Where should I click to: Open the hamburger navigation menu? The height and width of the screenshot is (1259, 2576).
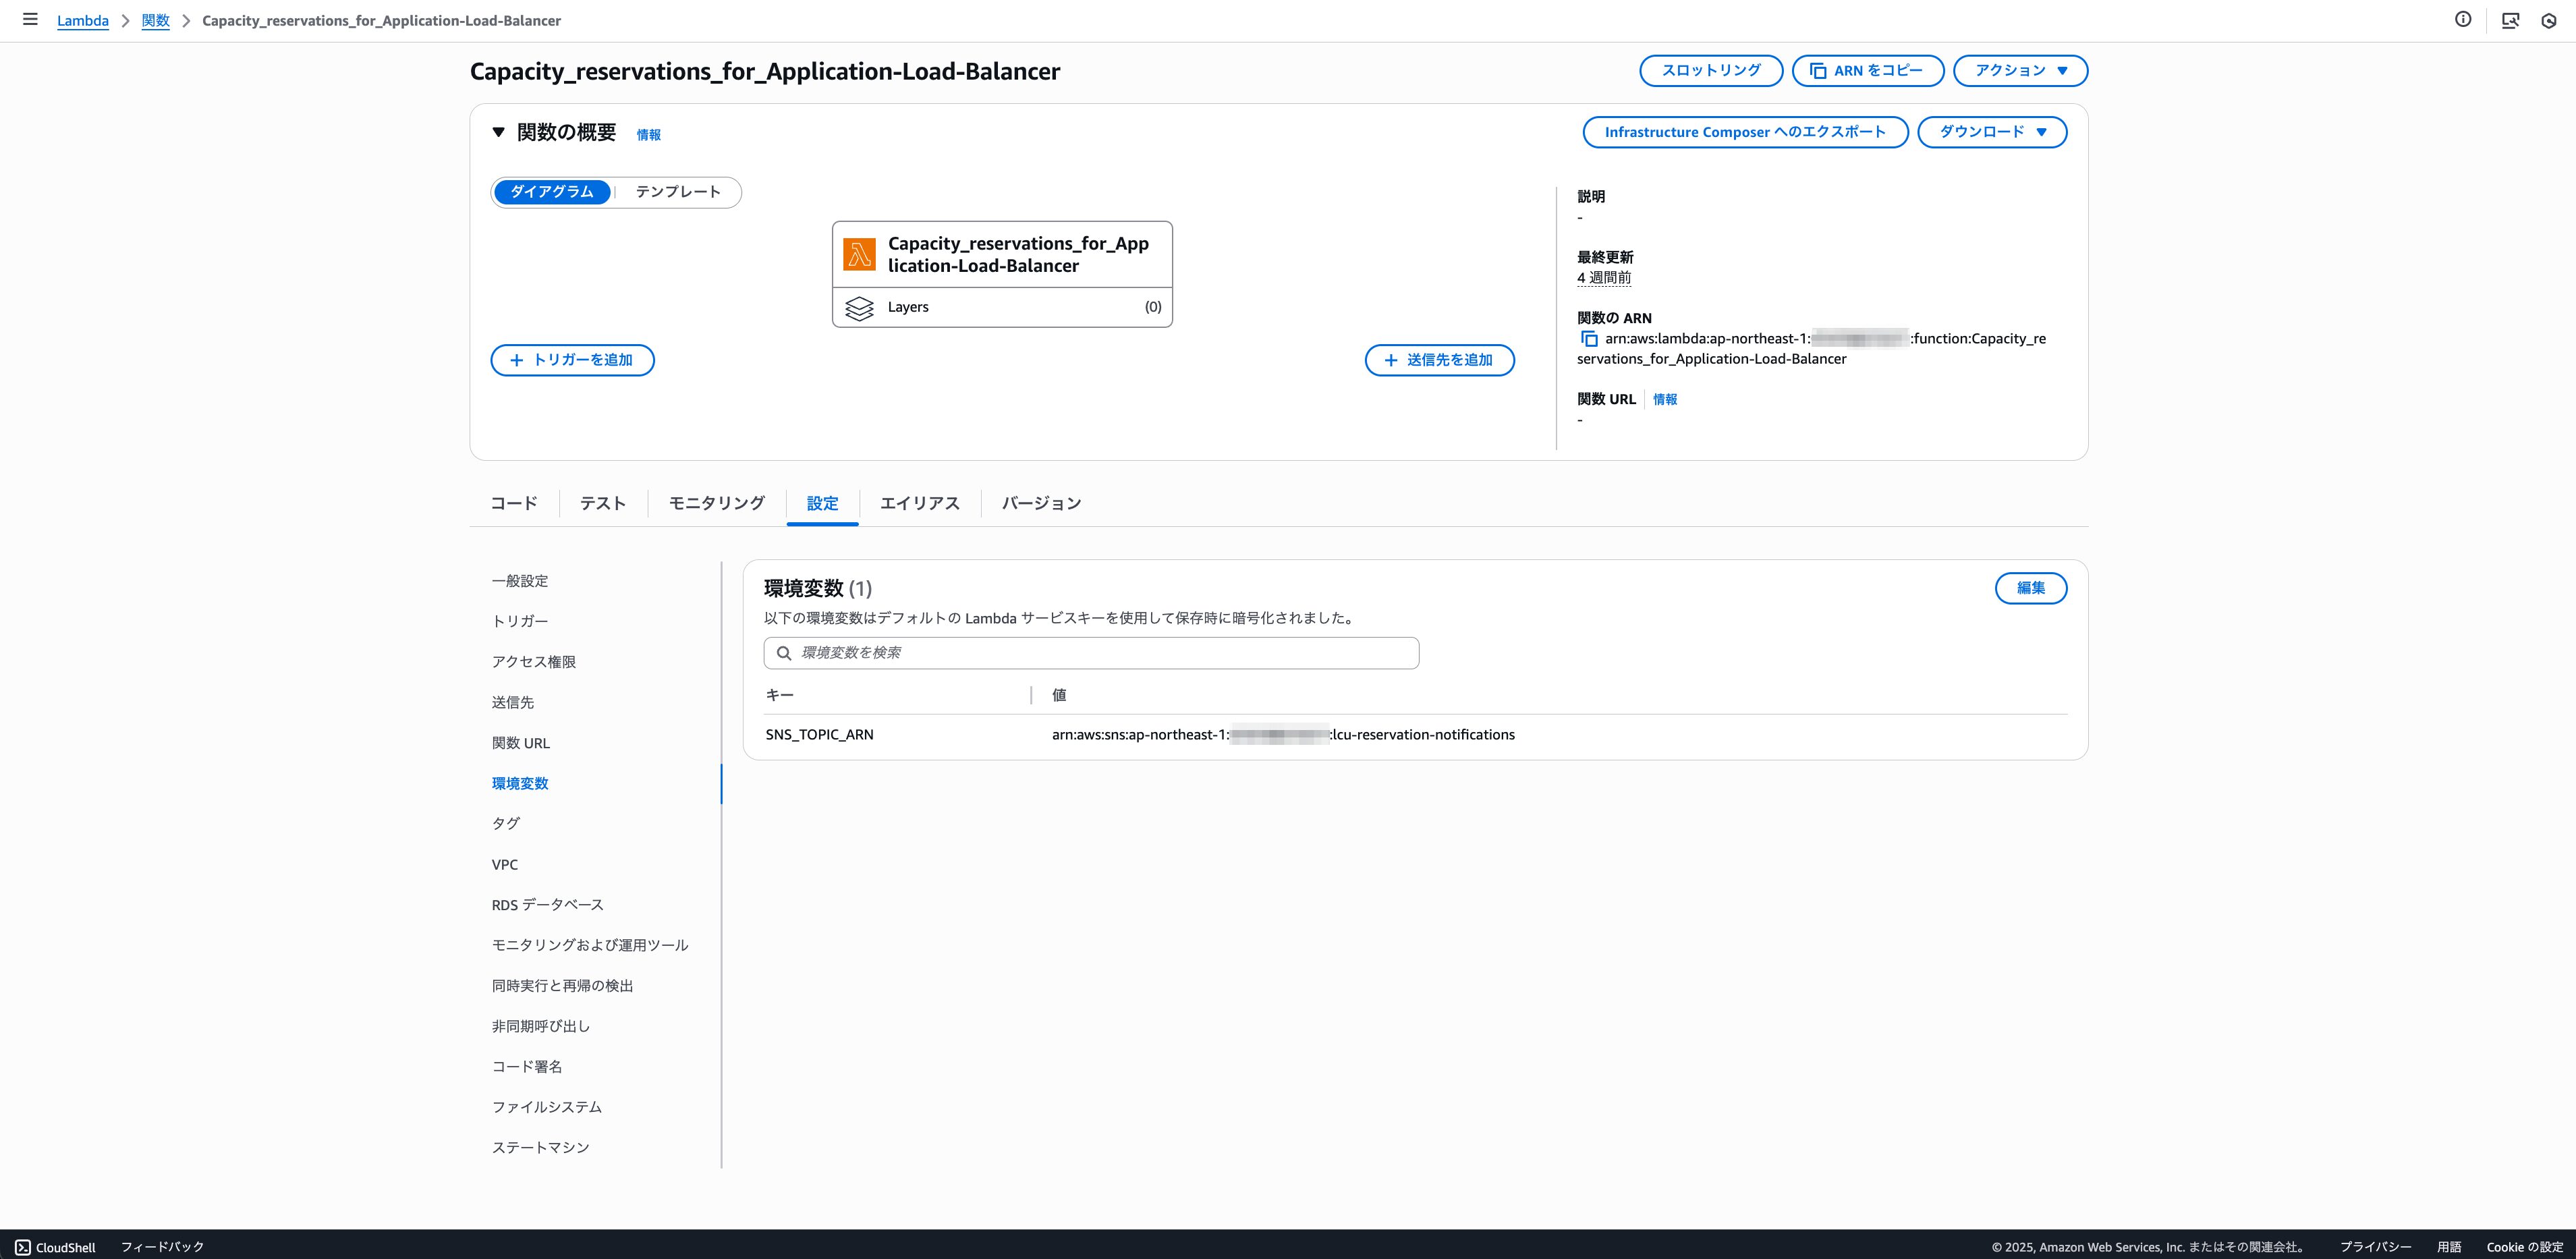click(x=30, y=20)
